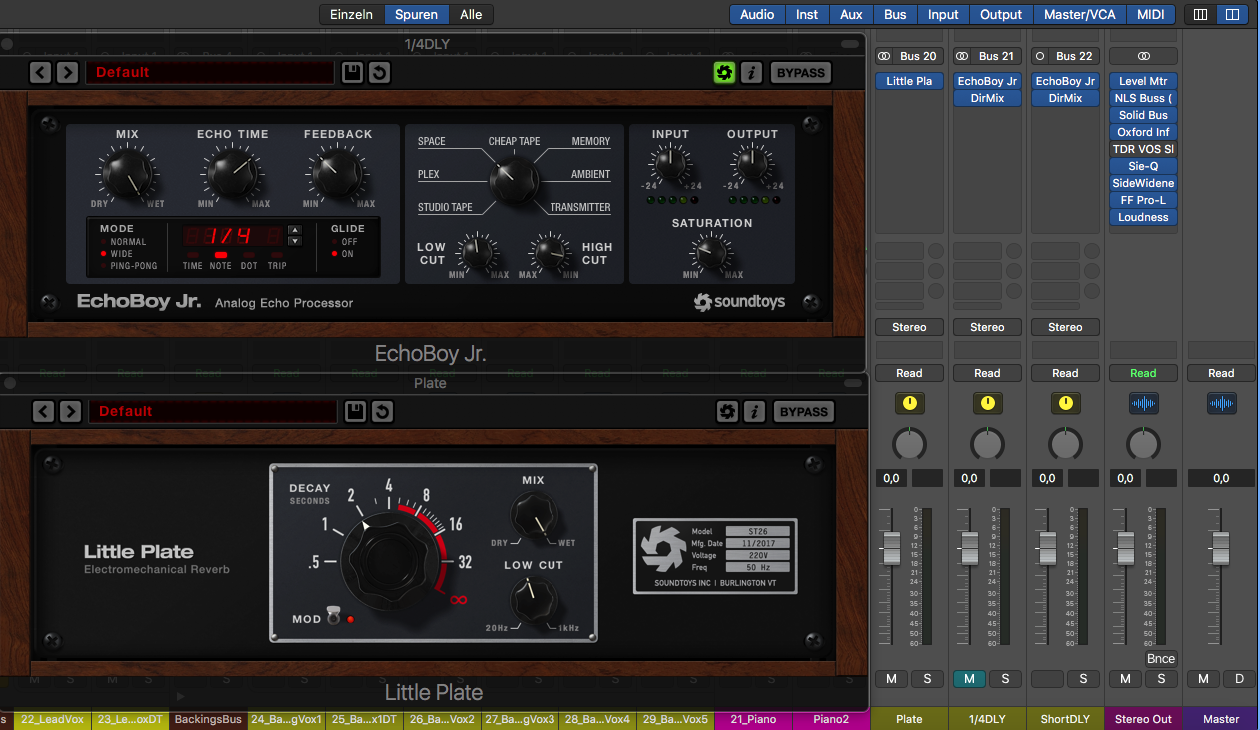
Task: Click the yellow track icon on 1/4DLY channel
Action: [x=987, y=403]
